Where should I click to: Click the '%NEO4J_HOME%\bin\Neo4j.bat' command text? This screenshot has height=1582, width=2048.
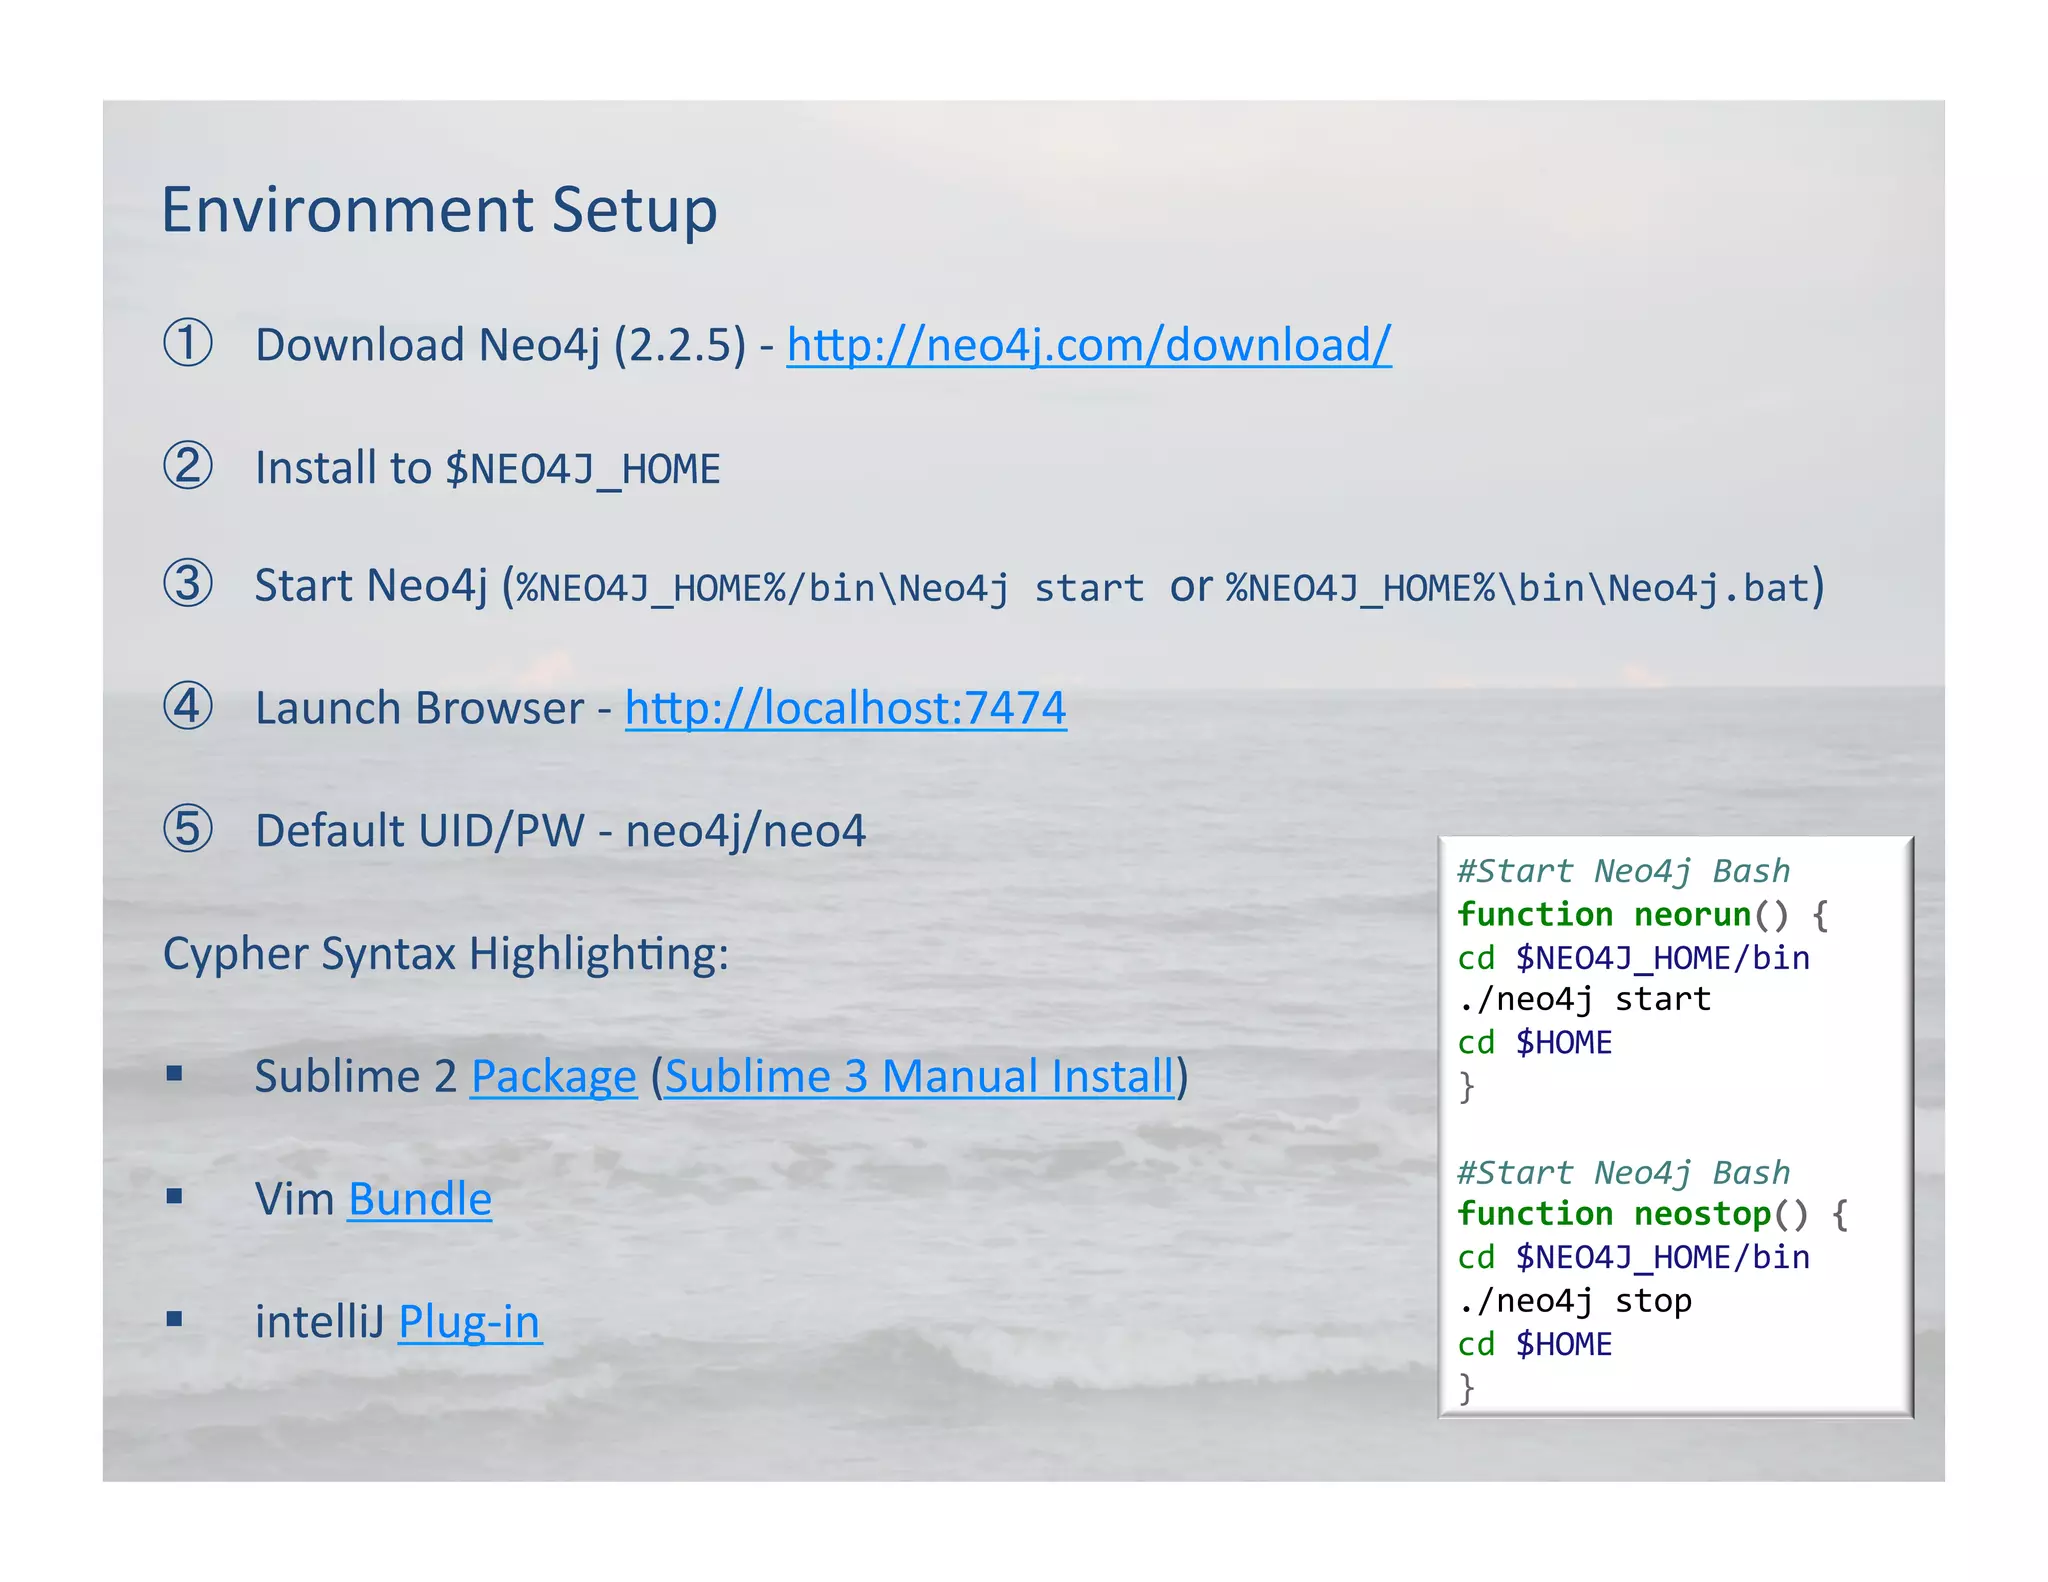click(1519, 589)
